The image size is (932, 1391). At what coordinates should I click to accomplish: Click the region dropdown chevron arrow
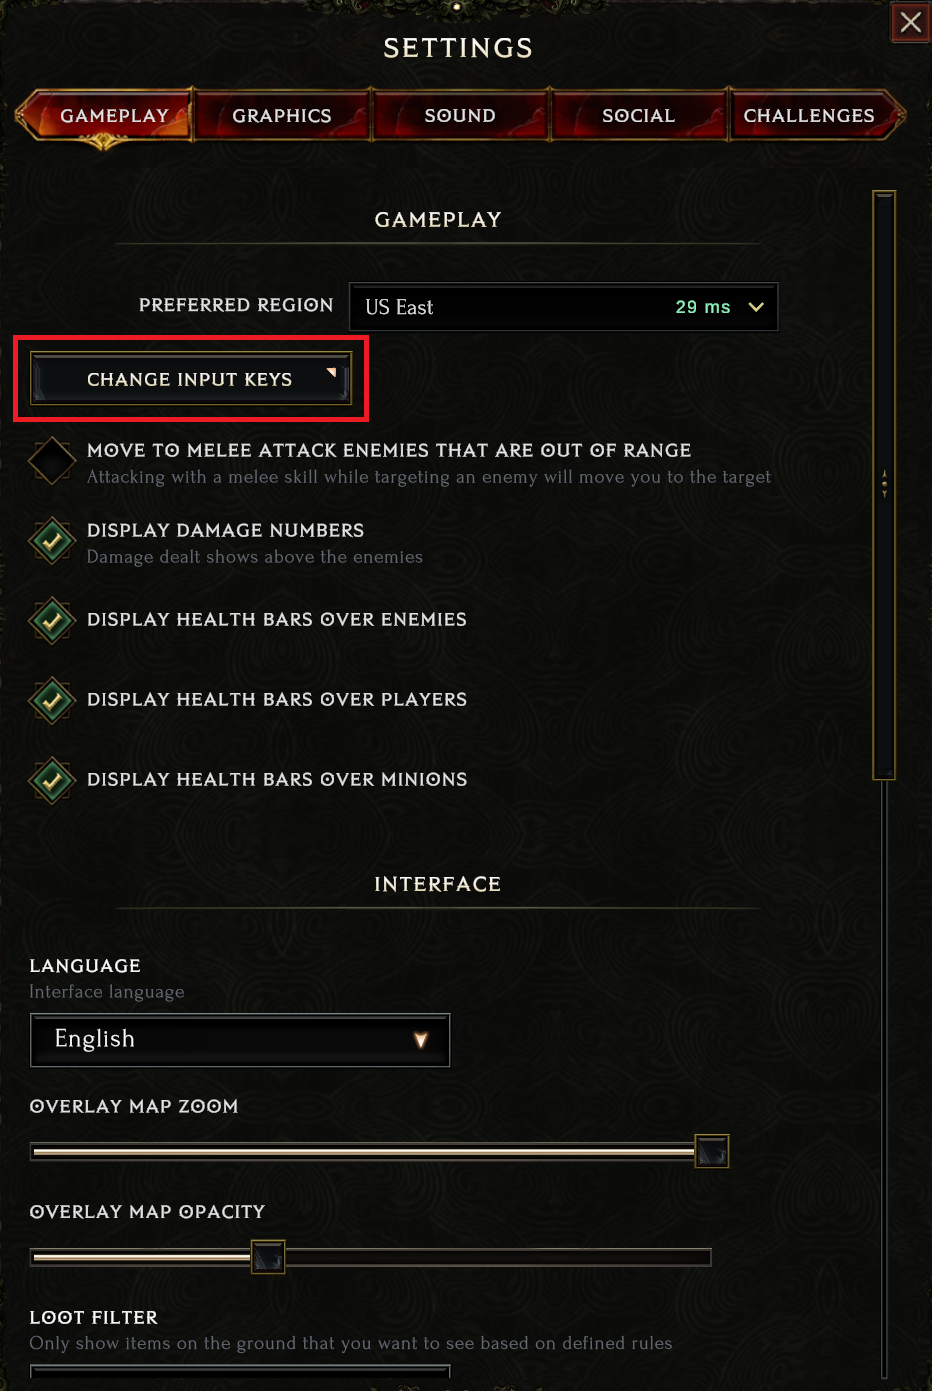pyautogui.click(x=756, y=307)
